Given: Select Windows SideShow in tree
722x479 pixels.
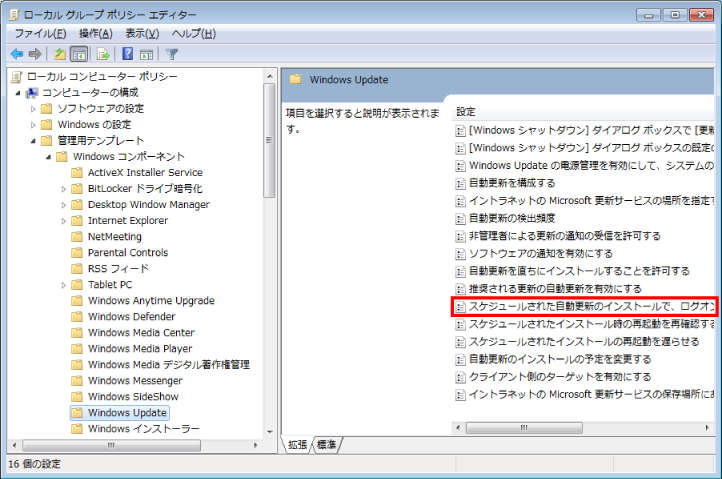Looking at the screenshot, I should click(133, 397).
